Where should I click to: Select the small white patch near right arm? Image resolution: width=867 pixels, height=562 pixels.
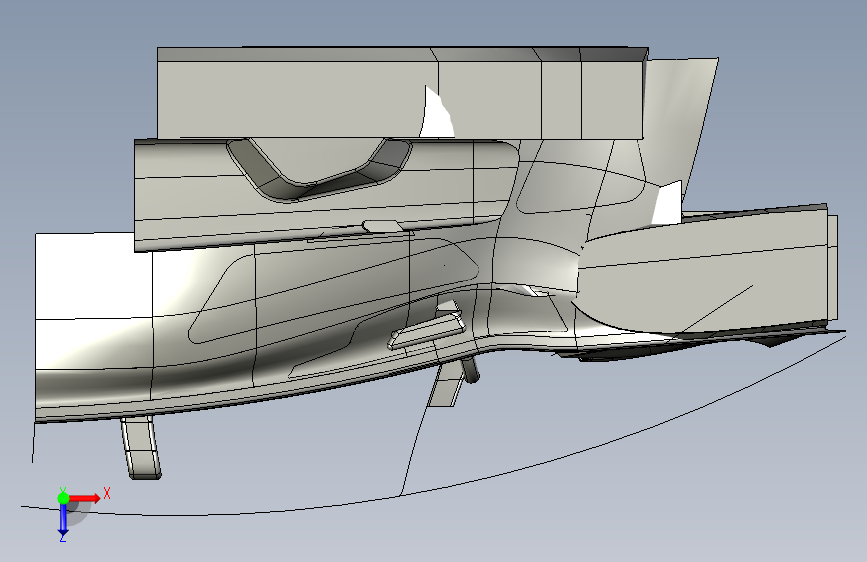coord(667,204)
